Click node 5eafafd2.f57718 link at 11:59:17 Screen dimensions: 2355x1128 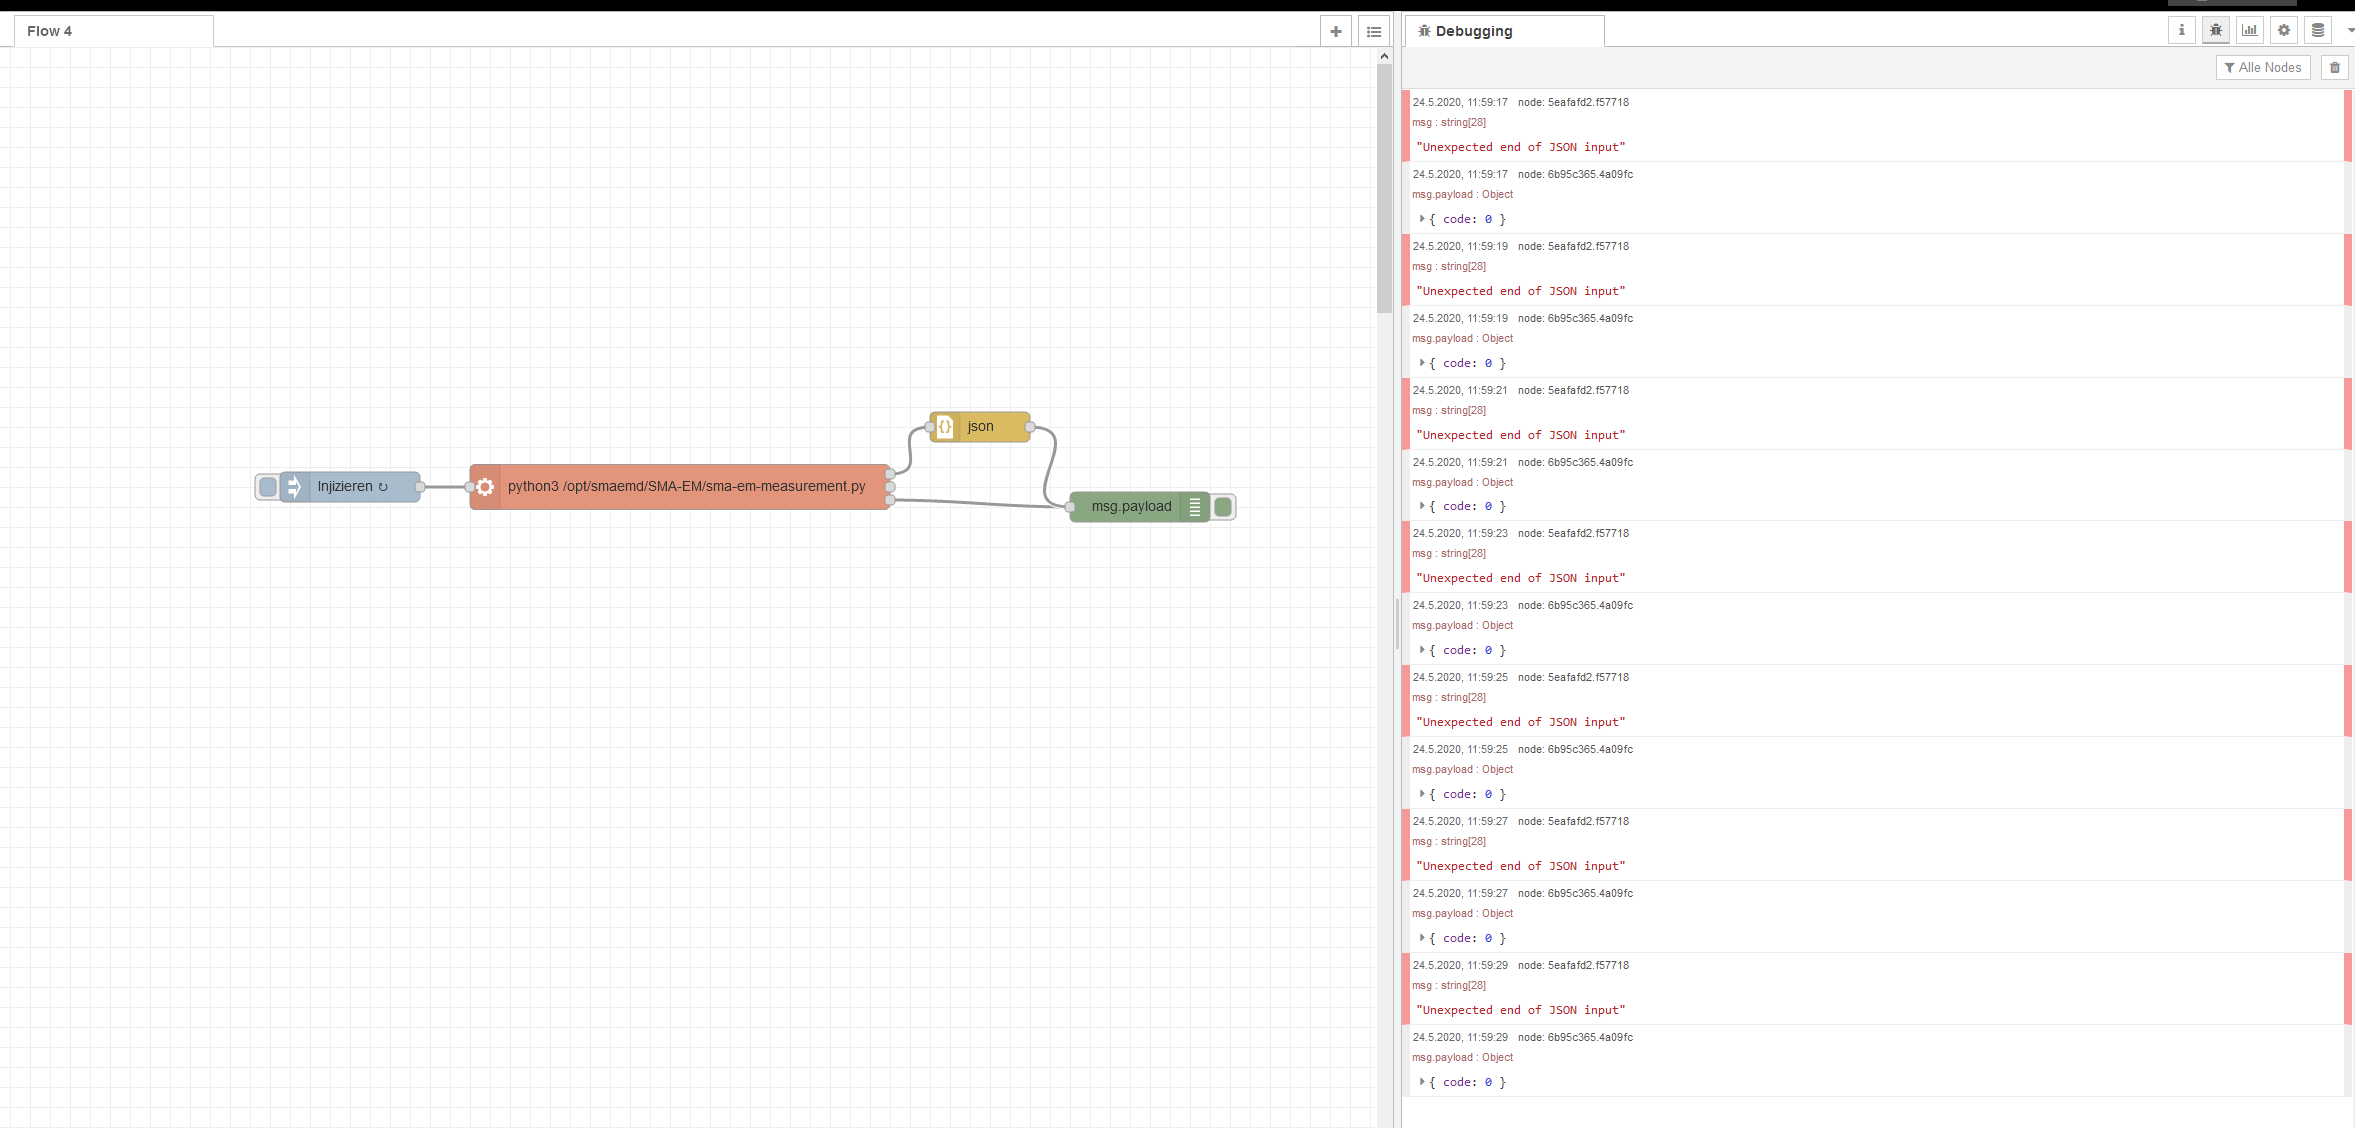[1573, 102]
